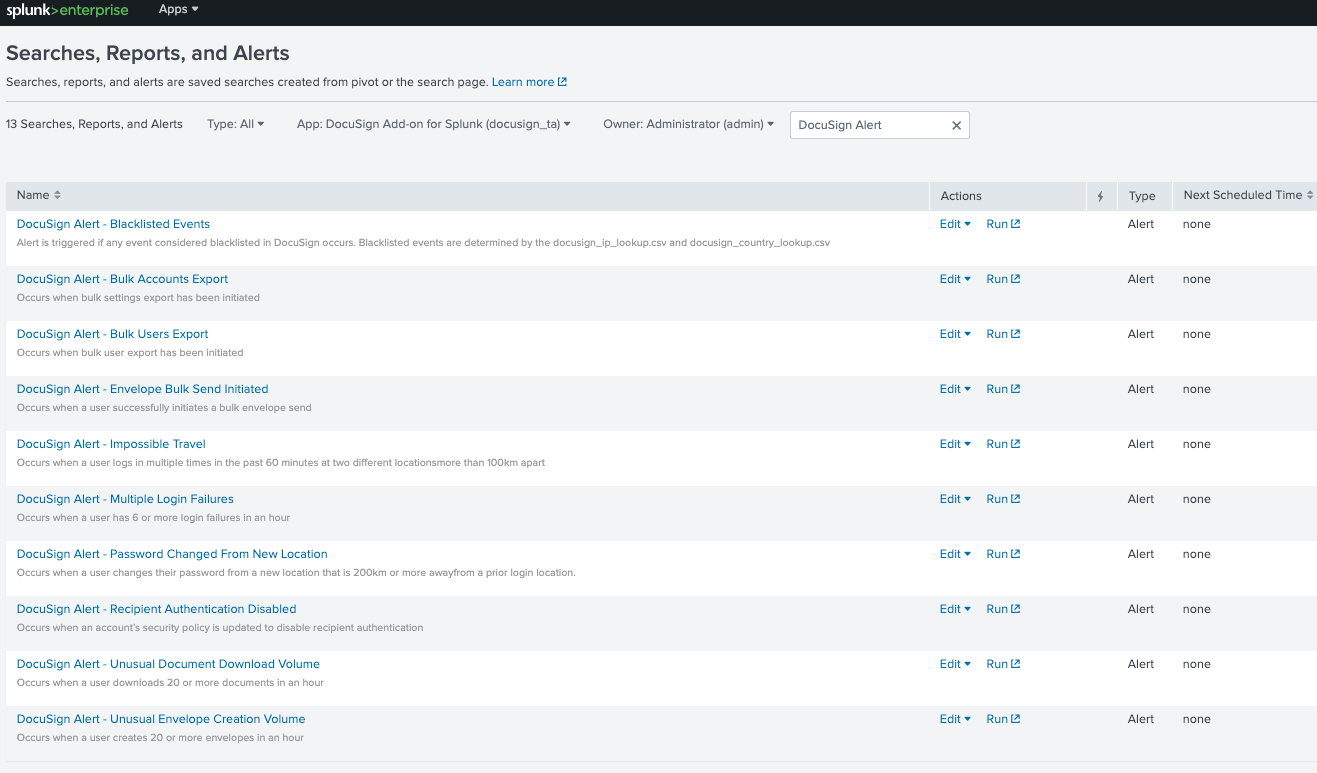Open DocuSign Alert - Unusual Envelope Creation Volume

161,719
